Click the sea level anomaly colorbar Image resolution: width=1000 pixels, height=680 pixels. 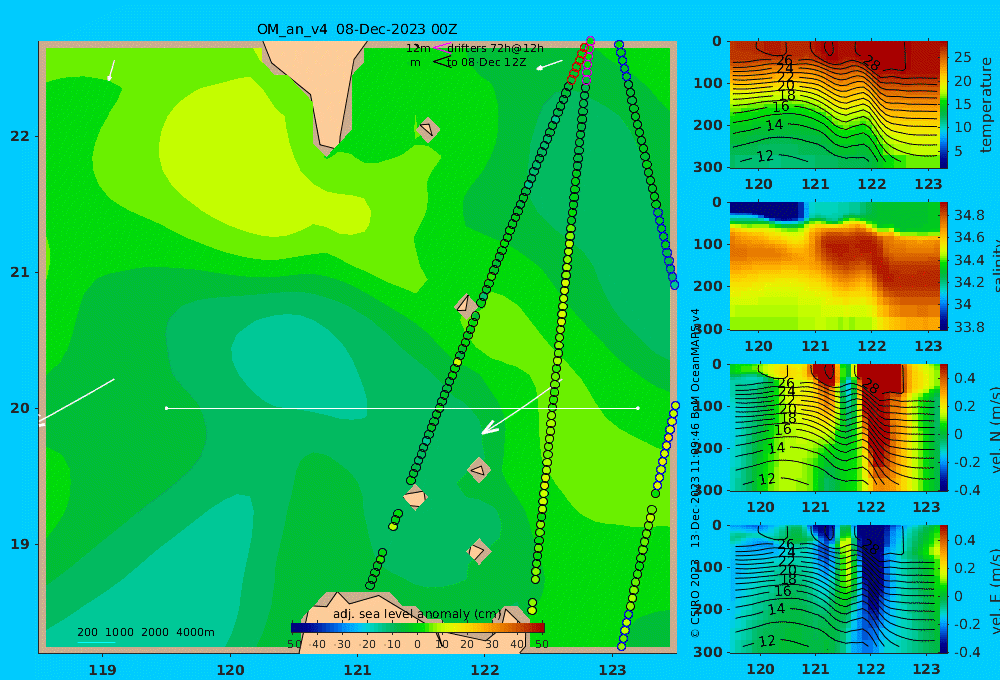coord(418,628)
